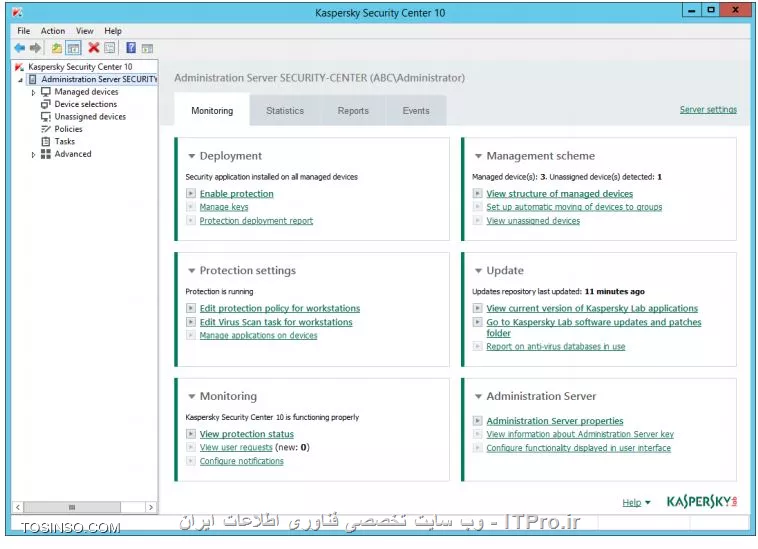The image size is (758, 549).
Task: Click the Enable protection link
Action: point(236,194)
